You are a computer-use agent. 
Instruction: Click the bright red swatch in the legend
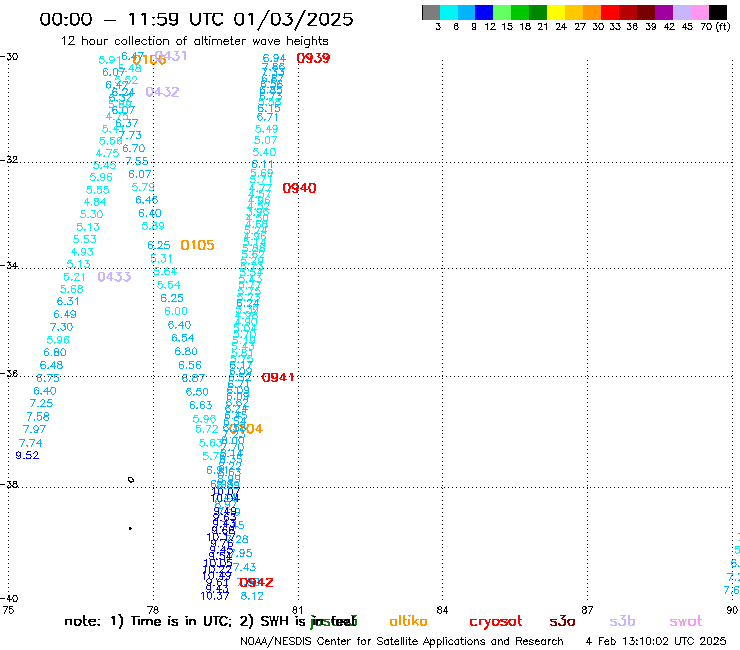[610, 12]
